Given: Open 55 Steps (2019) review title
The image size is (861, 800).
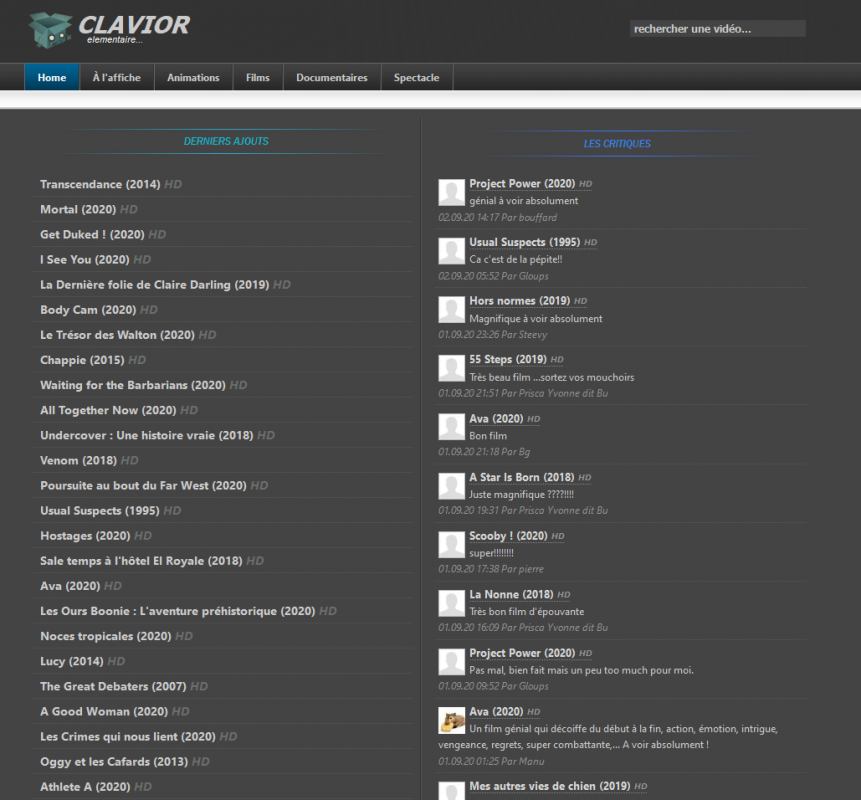Looking at the screenshot, I should pyautogui.click(x=507, y=360).
